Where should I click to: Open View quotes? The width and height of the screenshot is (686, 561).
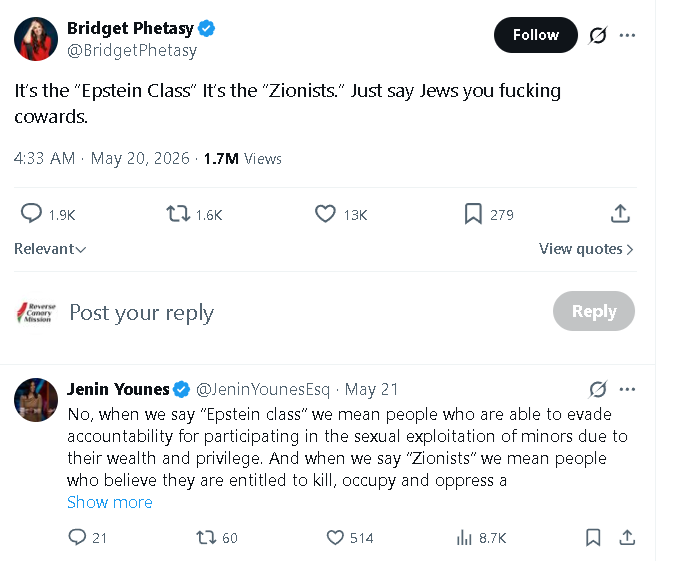586,249
